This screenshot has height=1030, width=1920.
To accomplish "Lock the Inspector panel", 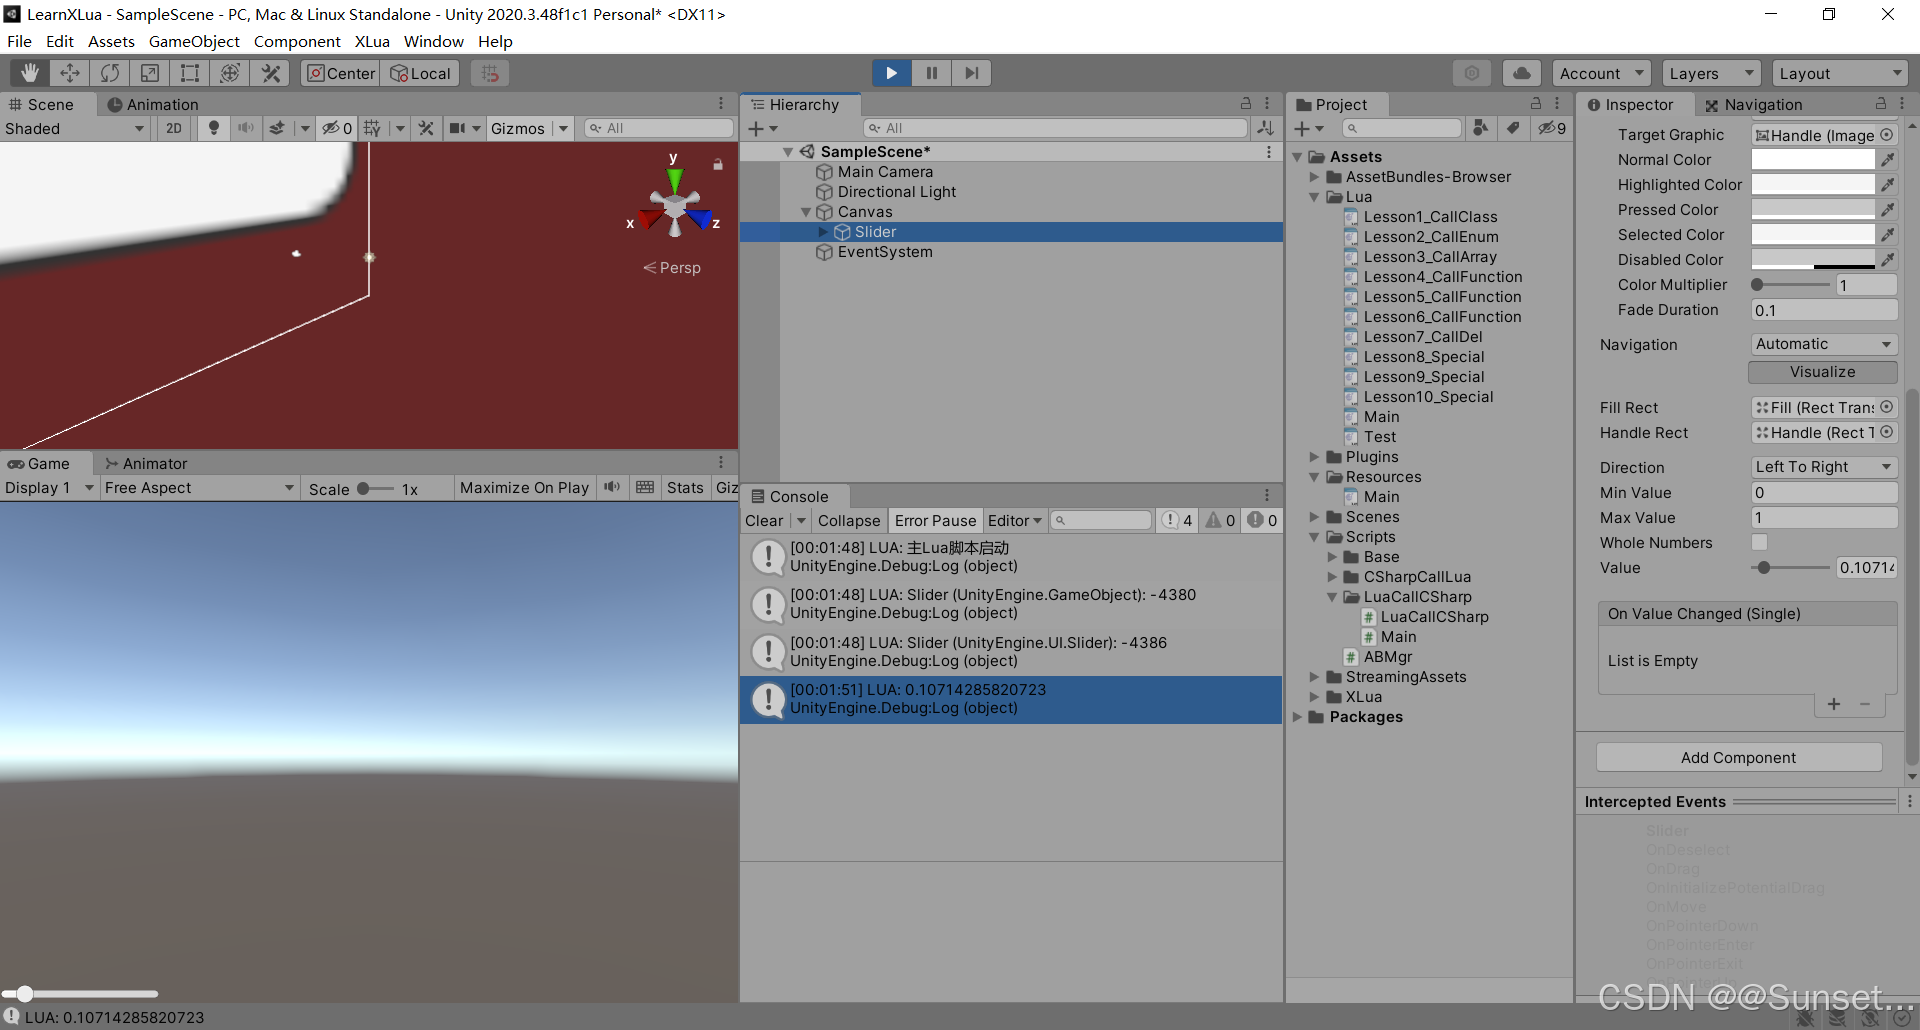I will pyautogui.click(x=1880, y=104).
